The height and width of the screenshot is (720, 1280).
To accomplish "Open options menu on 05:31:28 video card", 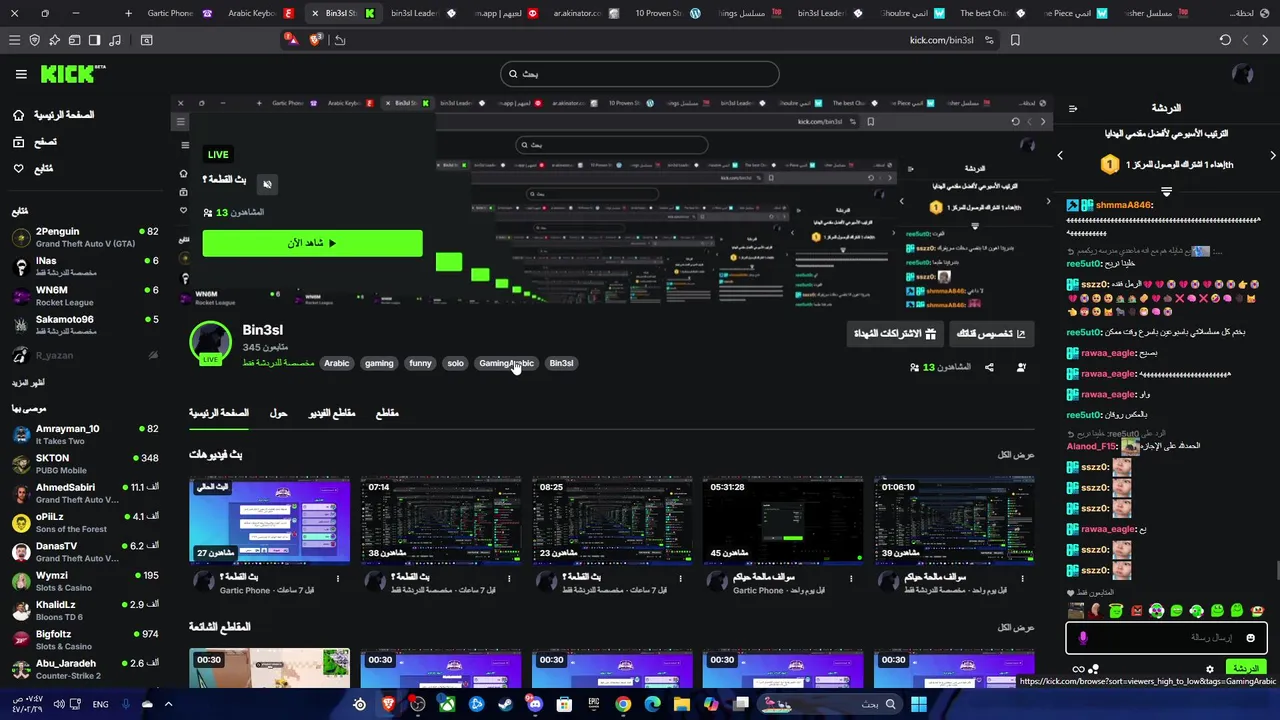I will (x=852, y=579).
